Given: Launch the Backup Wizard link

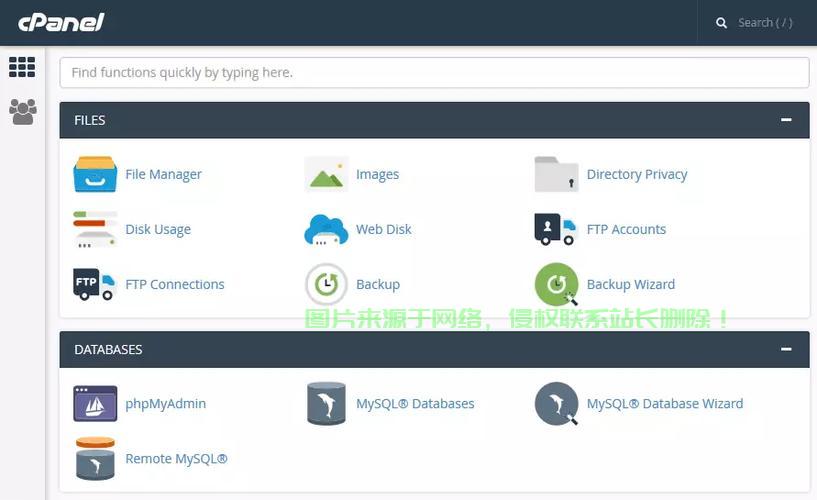Looking at the screenshot, I should point(630,284).
